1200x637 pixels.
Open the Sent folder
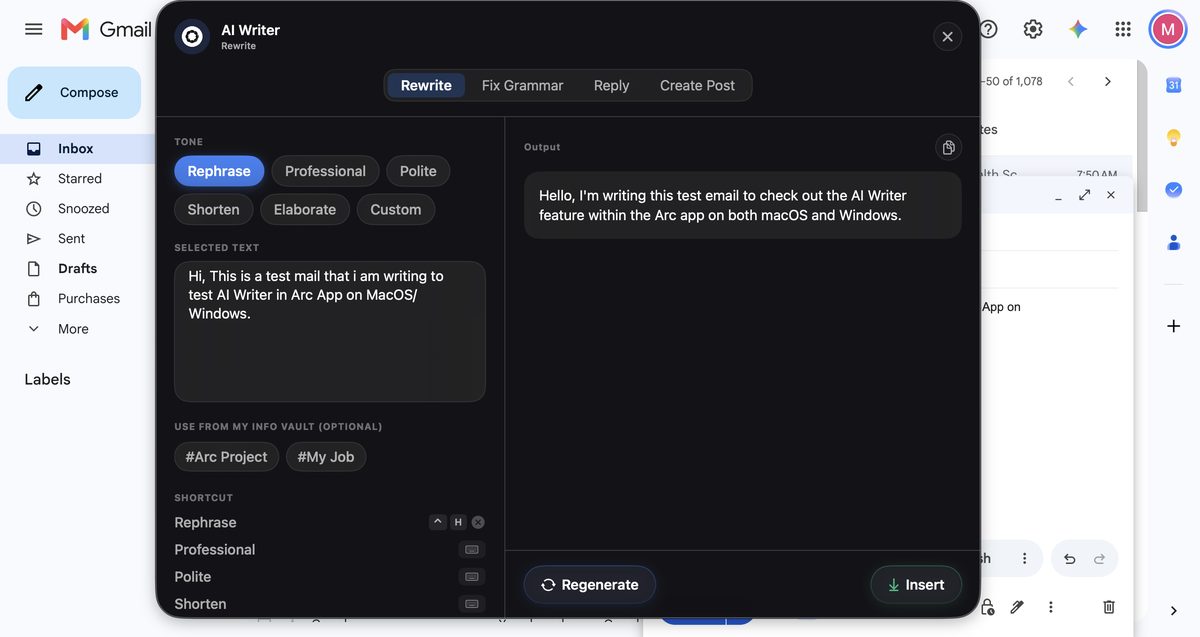pos(71,238)
